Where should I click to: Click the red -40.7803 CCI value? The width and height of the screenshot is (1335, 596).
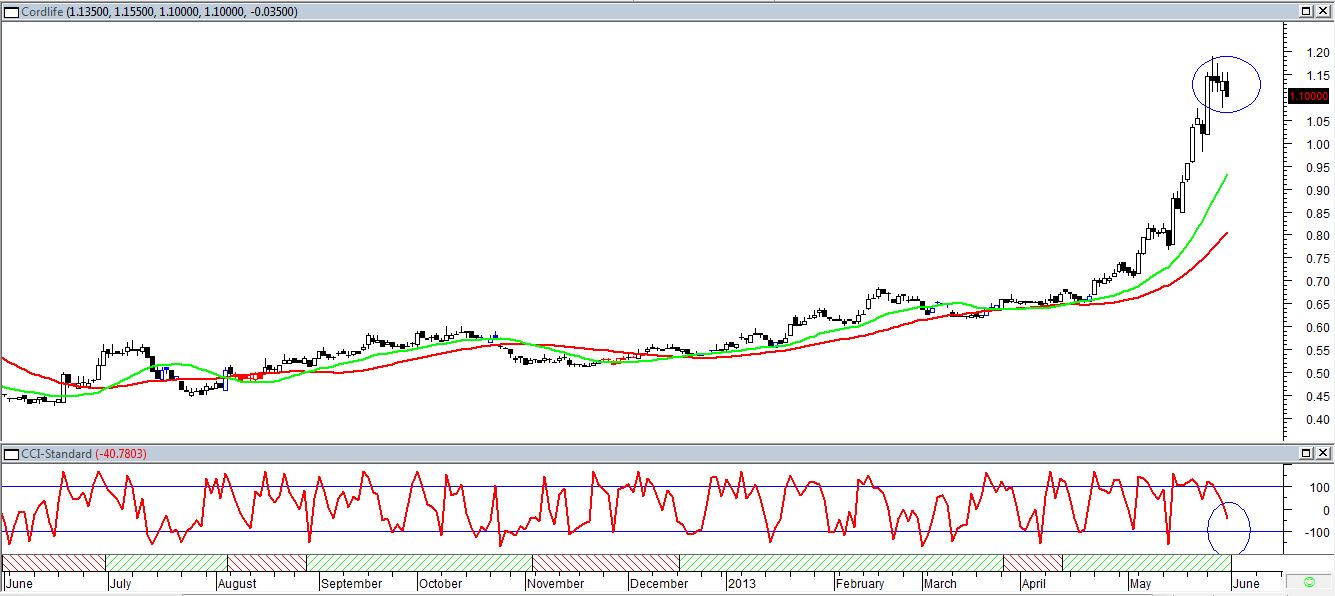(x=121, y=454)
